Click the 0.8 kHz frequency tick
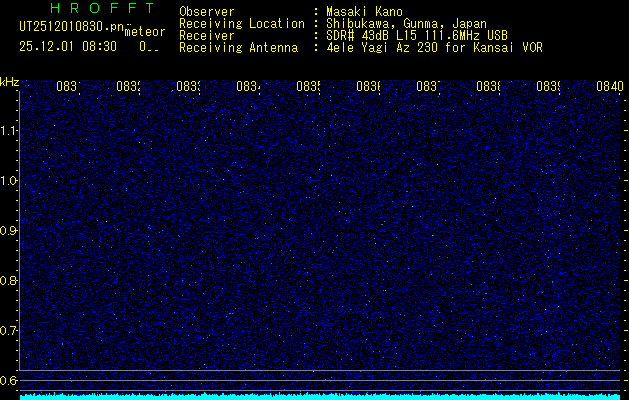This screenshot has height=400, width=629. coord(9,280)
